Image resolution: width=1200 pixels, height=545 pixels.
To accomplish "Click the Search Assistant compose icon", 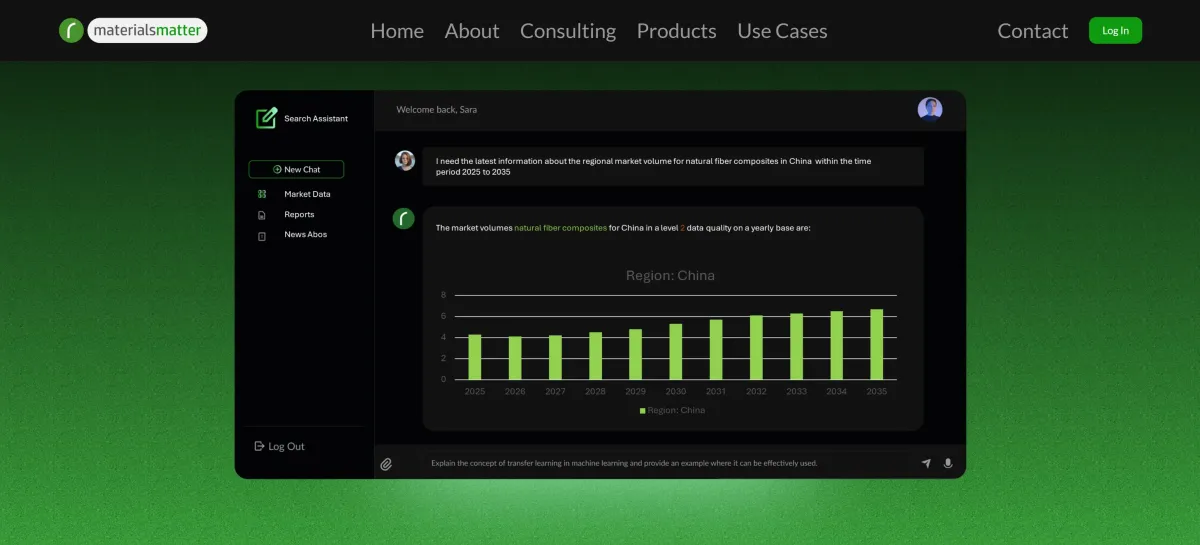I will 266,118.
